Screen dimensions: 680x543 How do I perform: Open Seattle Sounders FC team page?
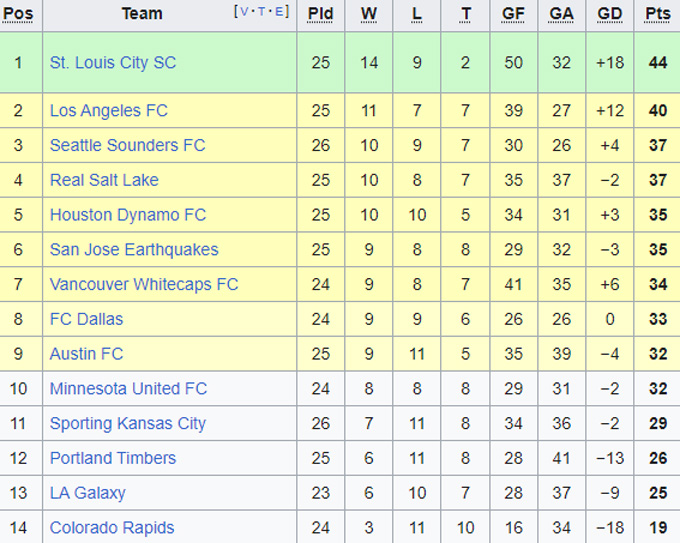pyautogui.click(x=127, y=145)
